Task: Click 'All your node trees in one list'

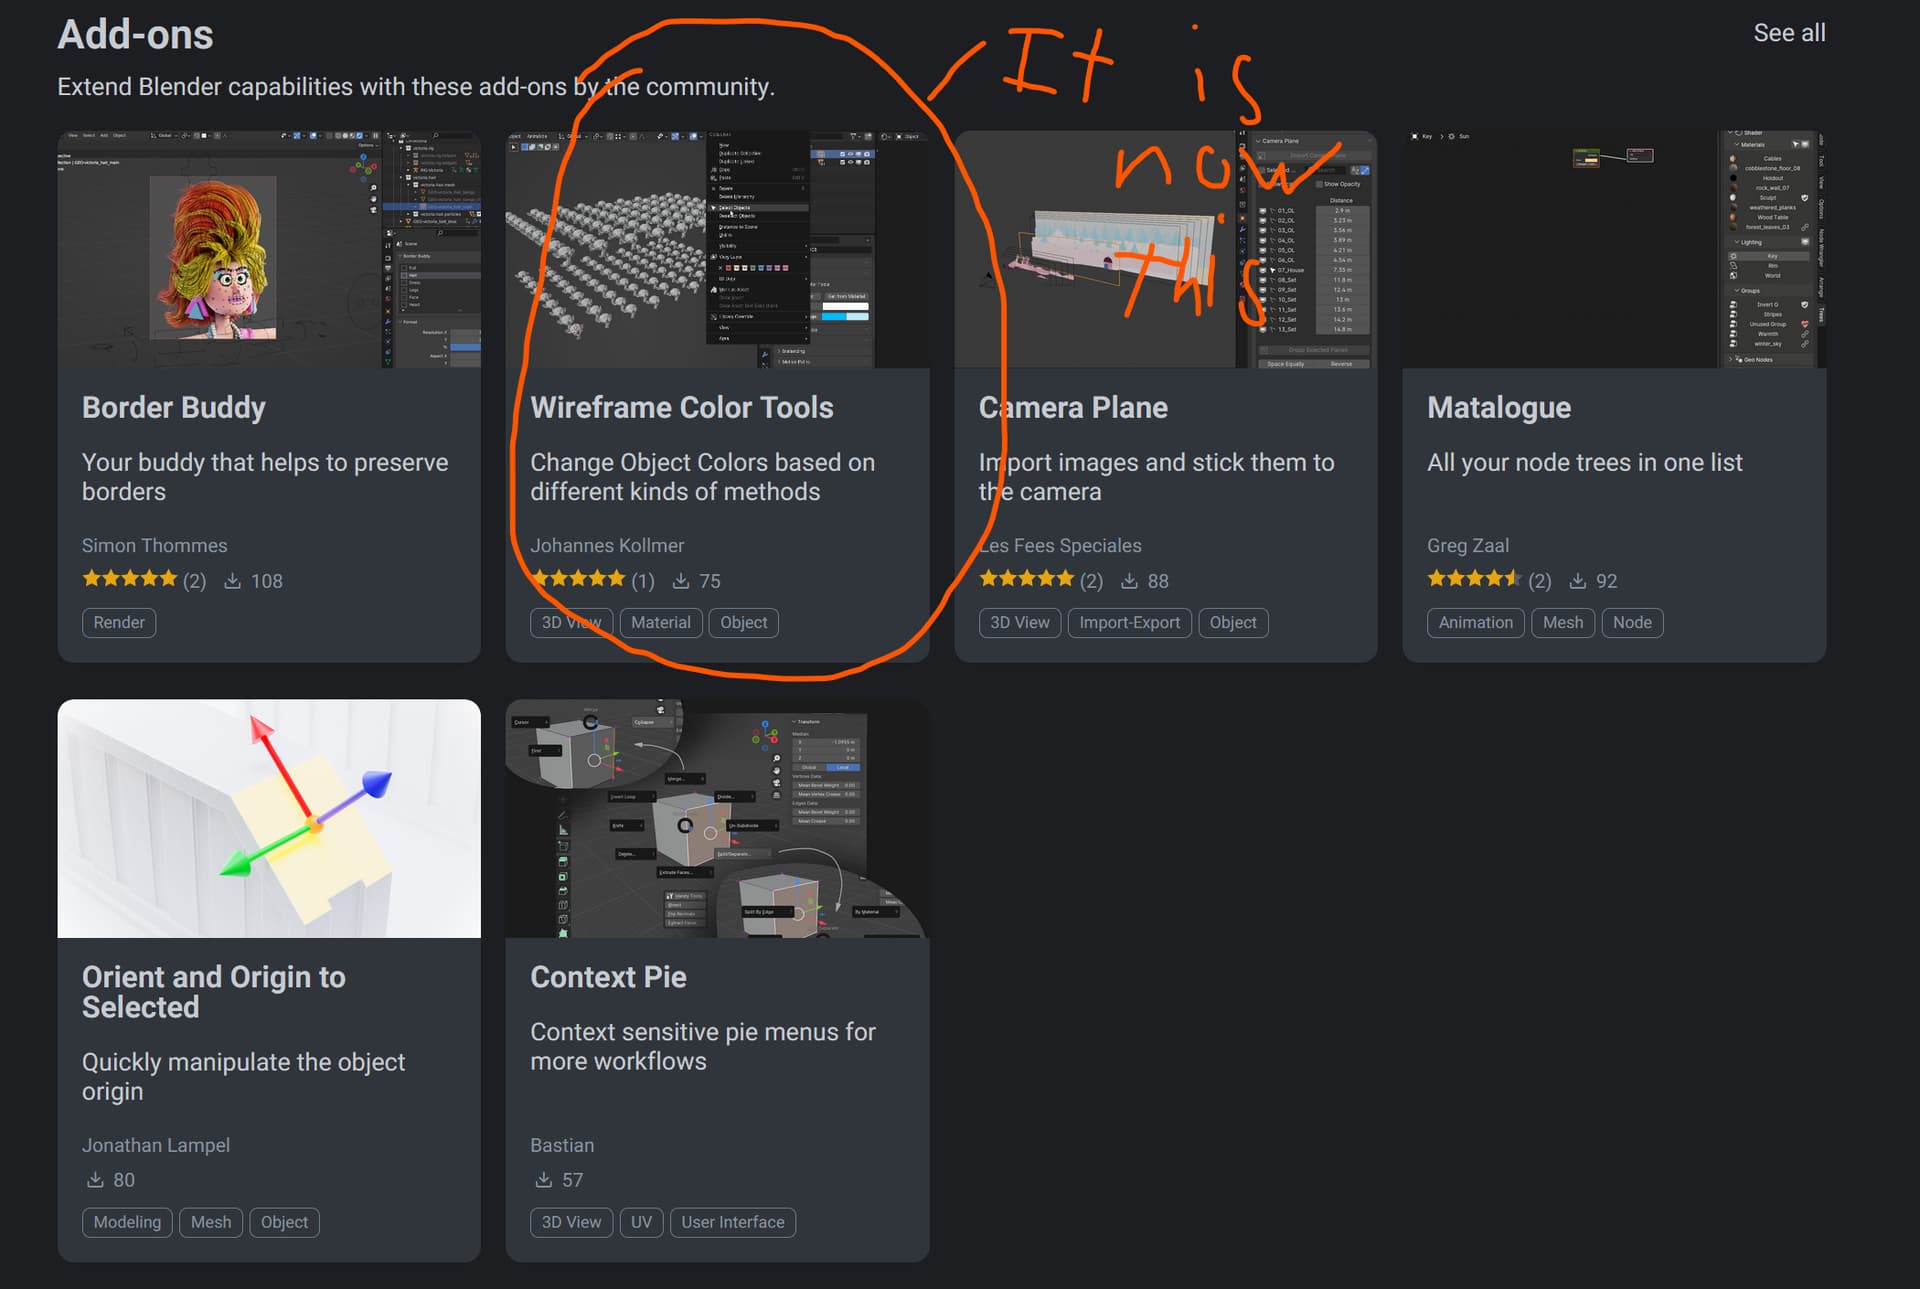Action: (1584, 462)
